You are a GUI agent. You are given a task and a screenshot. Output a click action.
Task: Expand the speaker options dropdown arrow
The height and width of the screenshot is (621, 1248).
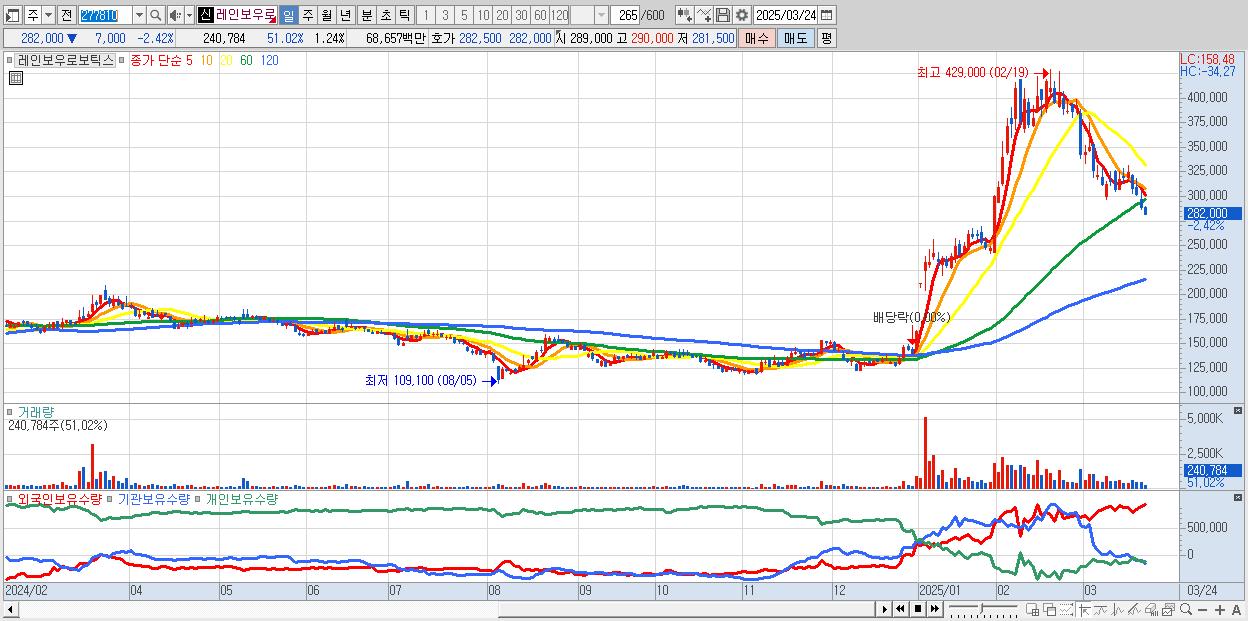click(189, 15)
